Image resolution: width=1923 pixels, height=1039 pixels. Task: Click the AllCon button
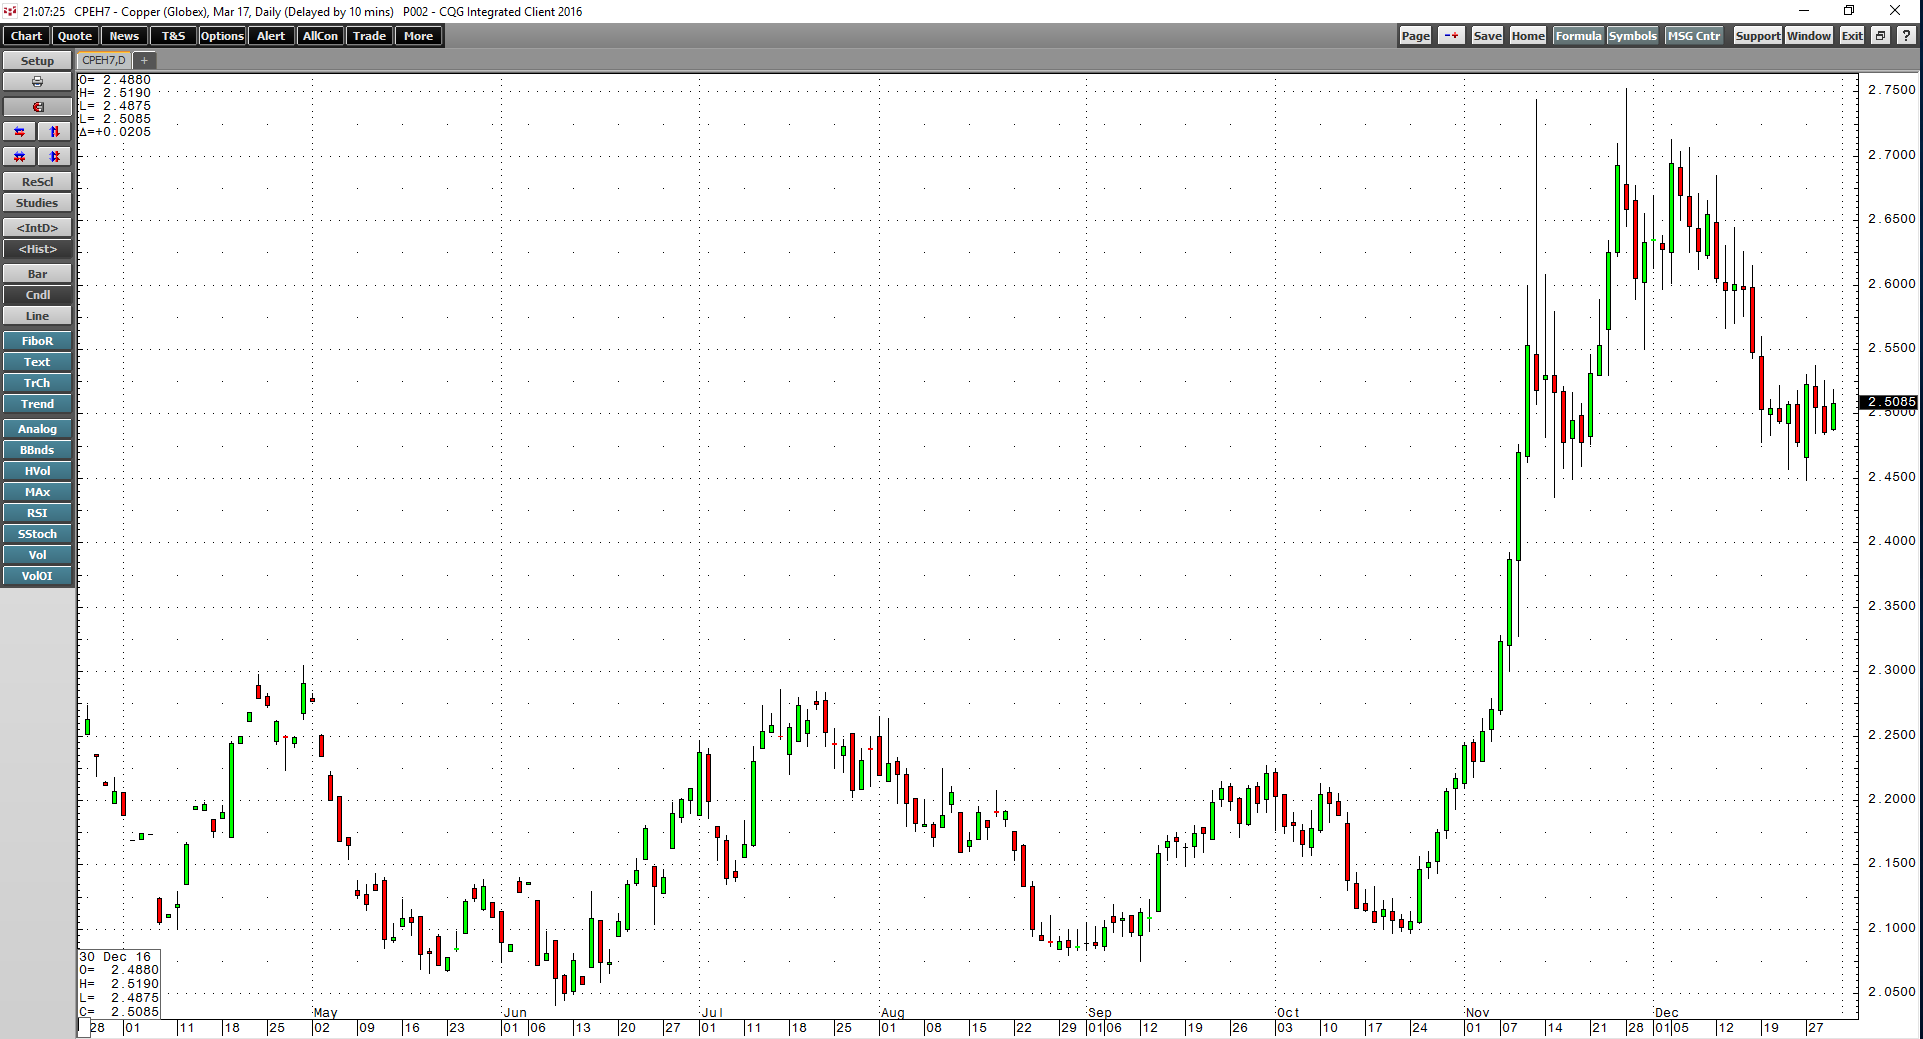point(320,36)
